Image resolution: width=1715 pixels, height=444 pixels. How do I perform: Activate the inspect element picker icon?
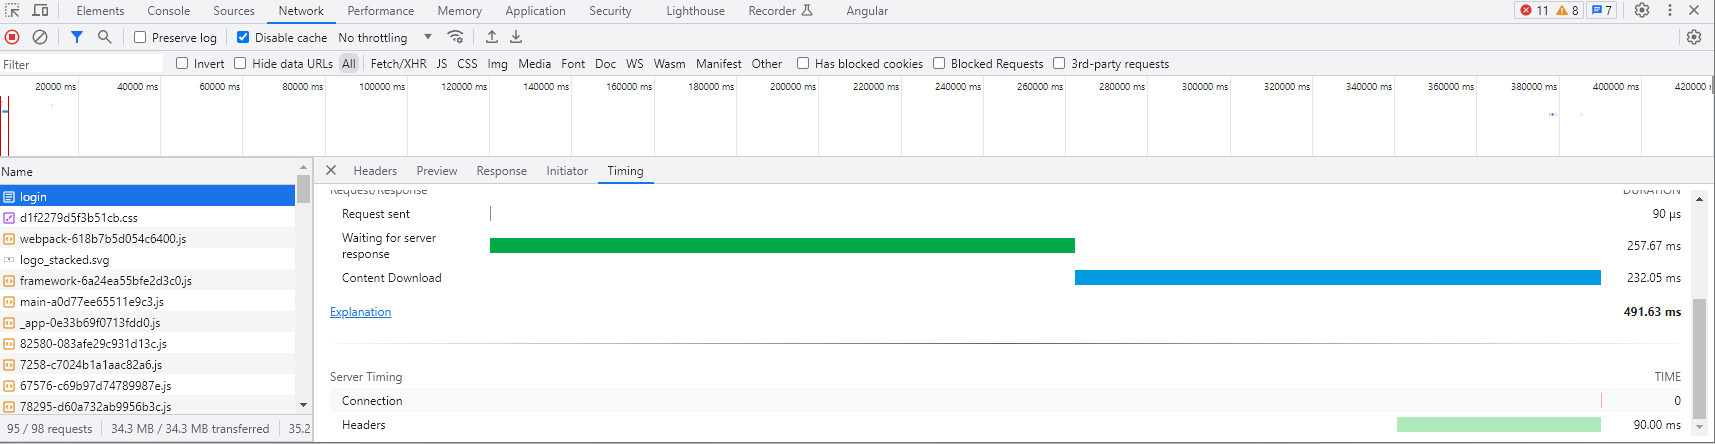pyautogui.click(x=12, y=10)
